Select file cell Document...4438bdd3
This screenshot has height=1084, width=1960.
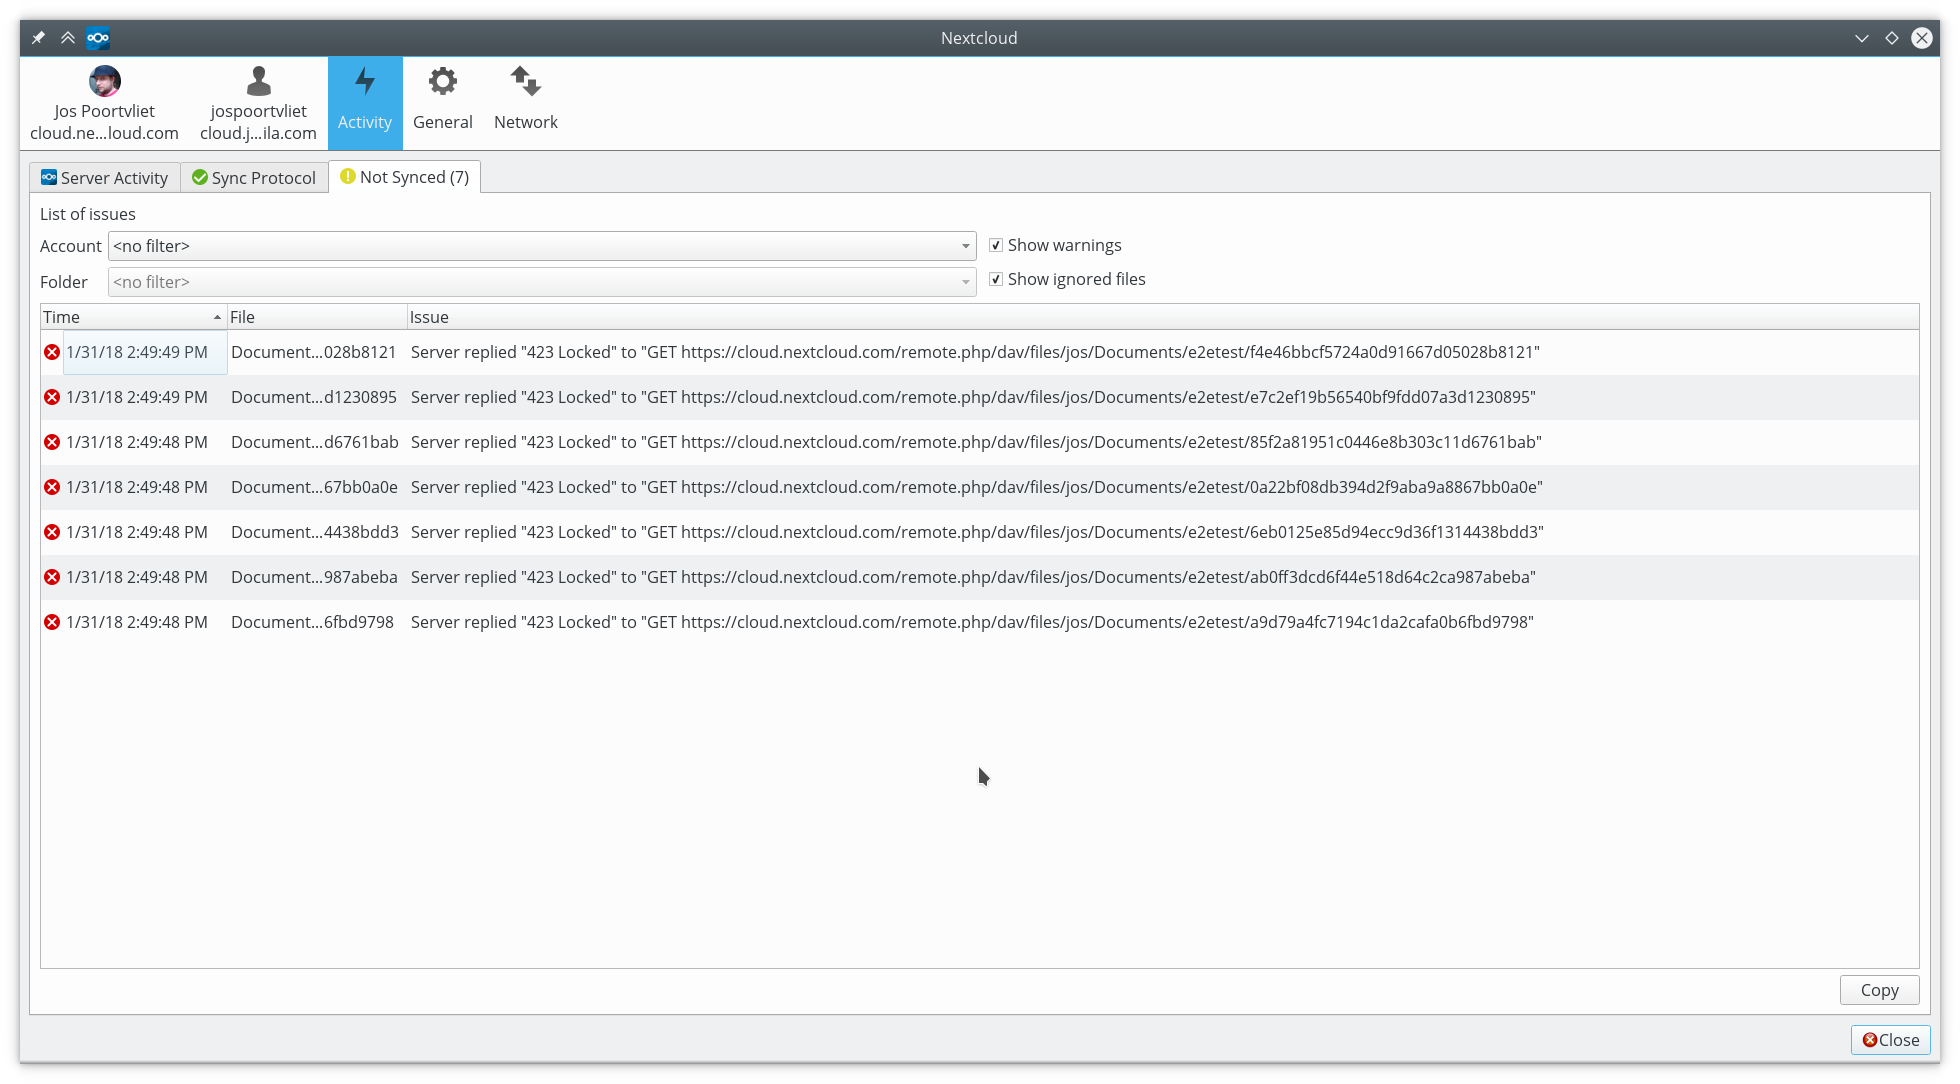[x=315, y=532]
